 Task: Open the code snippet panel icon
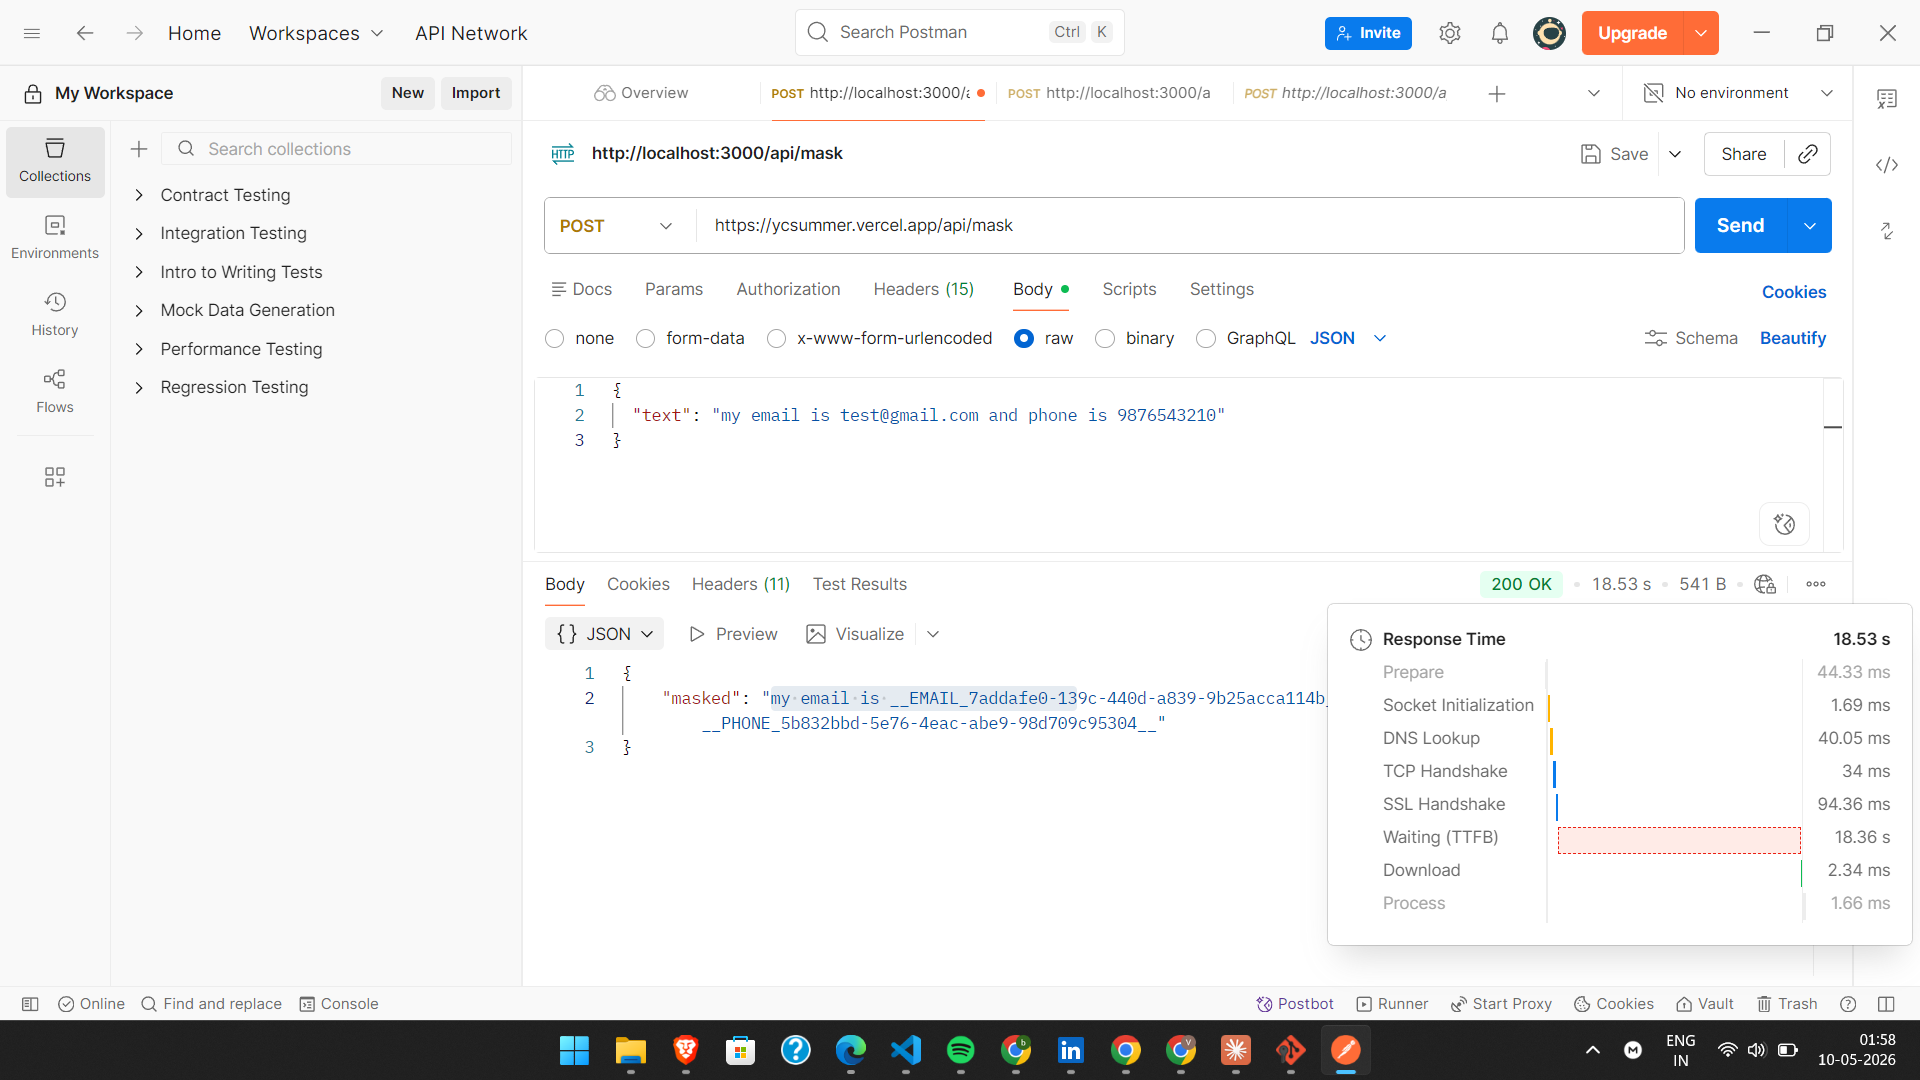pos(1887,165)
